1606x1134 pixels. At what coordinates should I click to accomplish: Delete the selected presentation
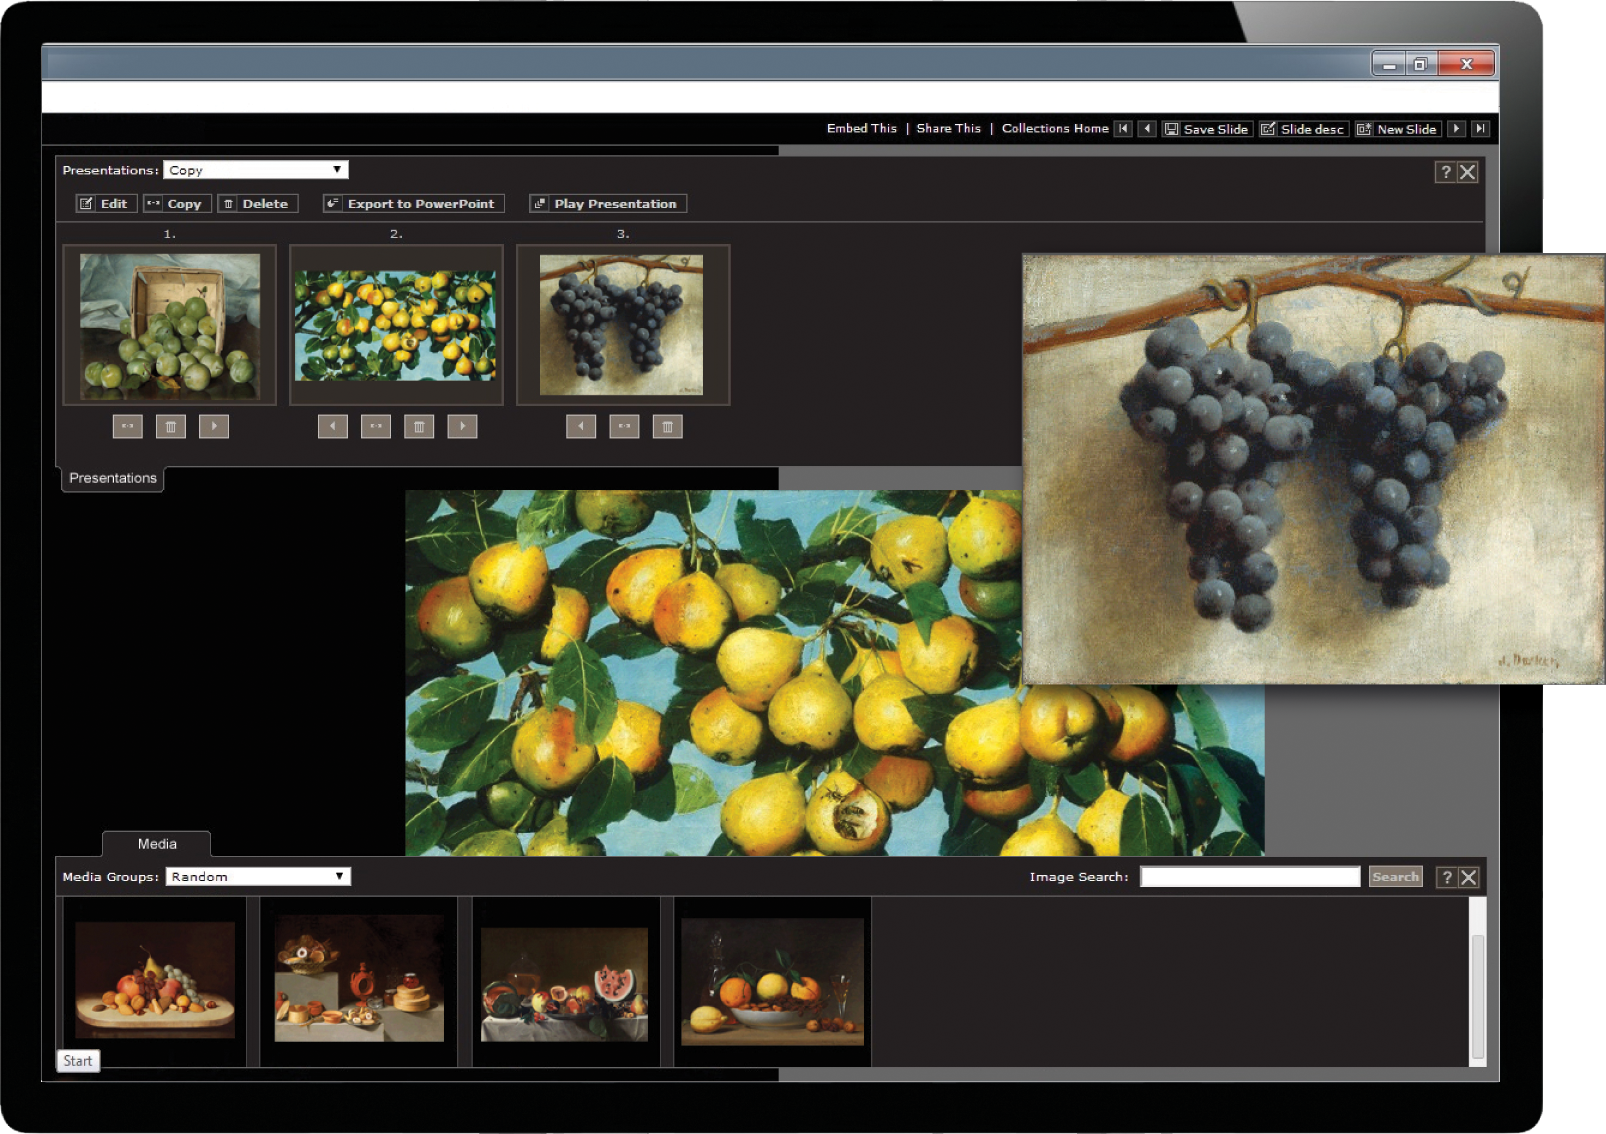(x=258, y=204)
